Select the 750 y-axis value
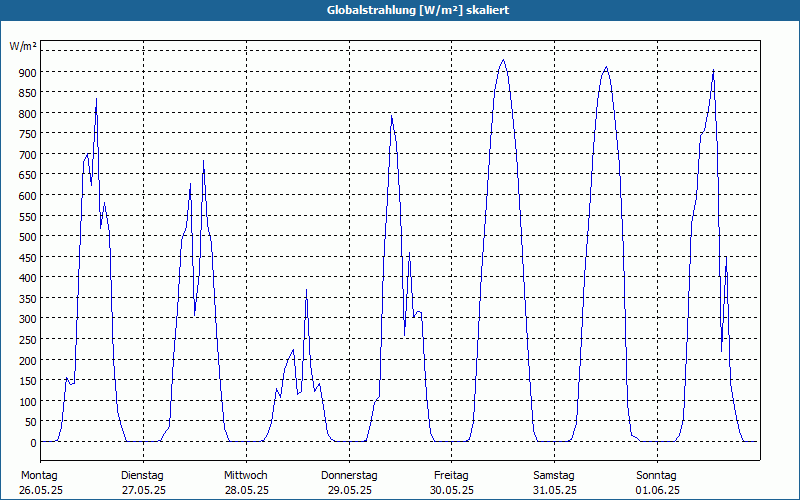 (x=28, y=134)
